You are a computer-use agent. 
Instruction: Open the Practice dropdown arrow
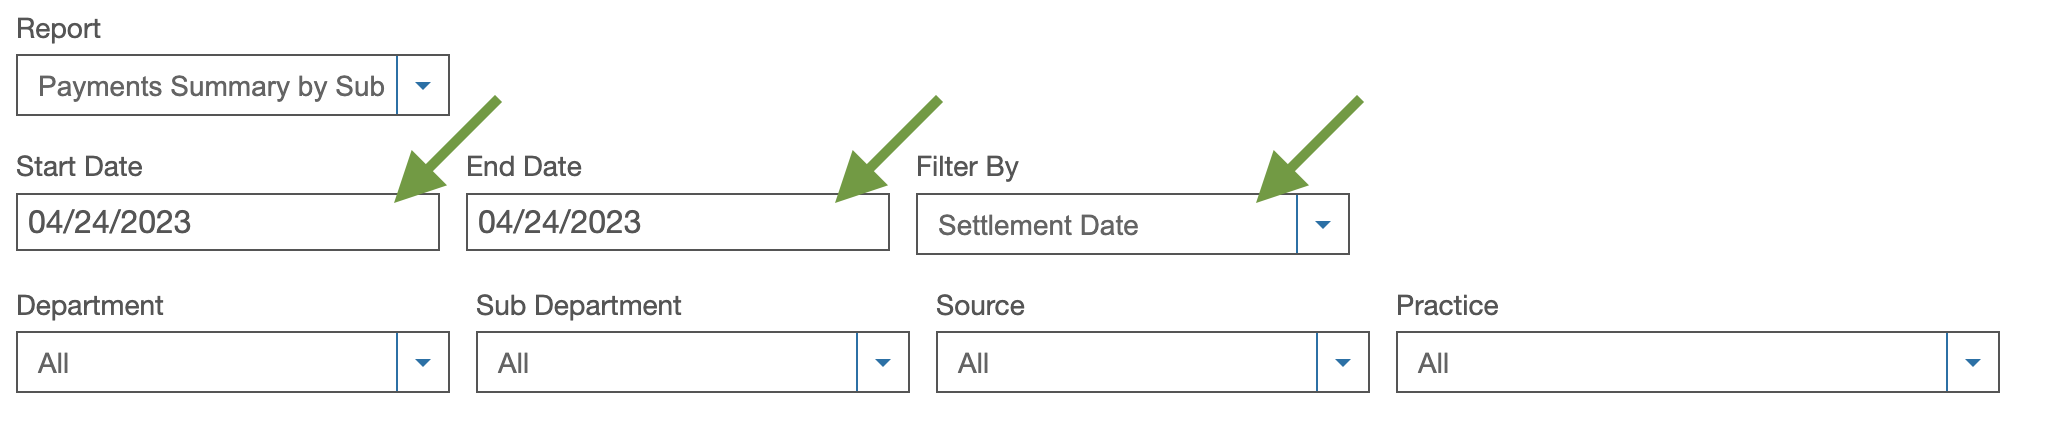pyautogui.click(x=1973, y=363)
